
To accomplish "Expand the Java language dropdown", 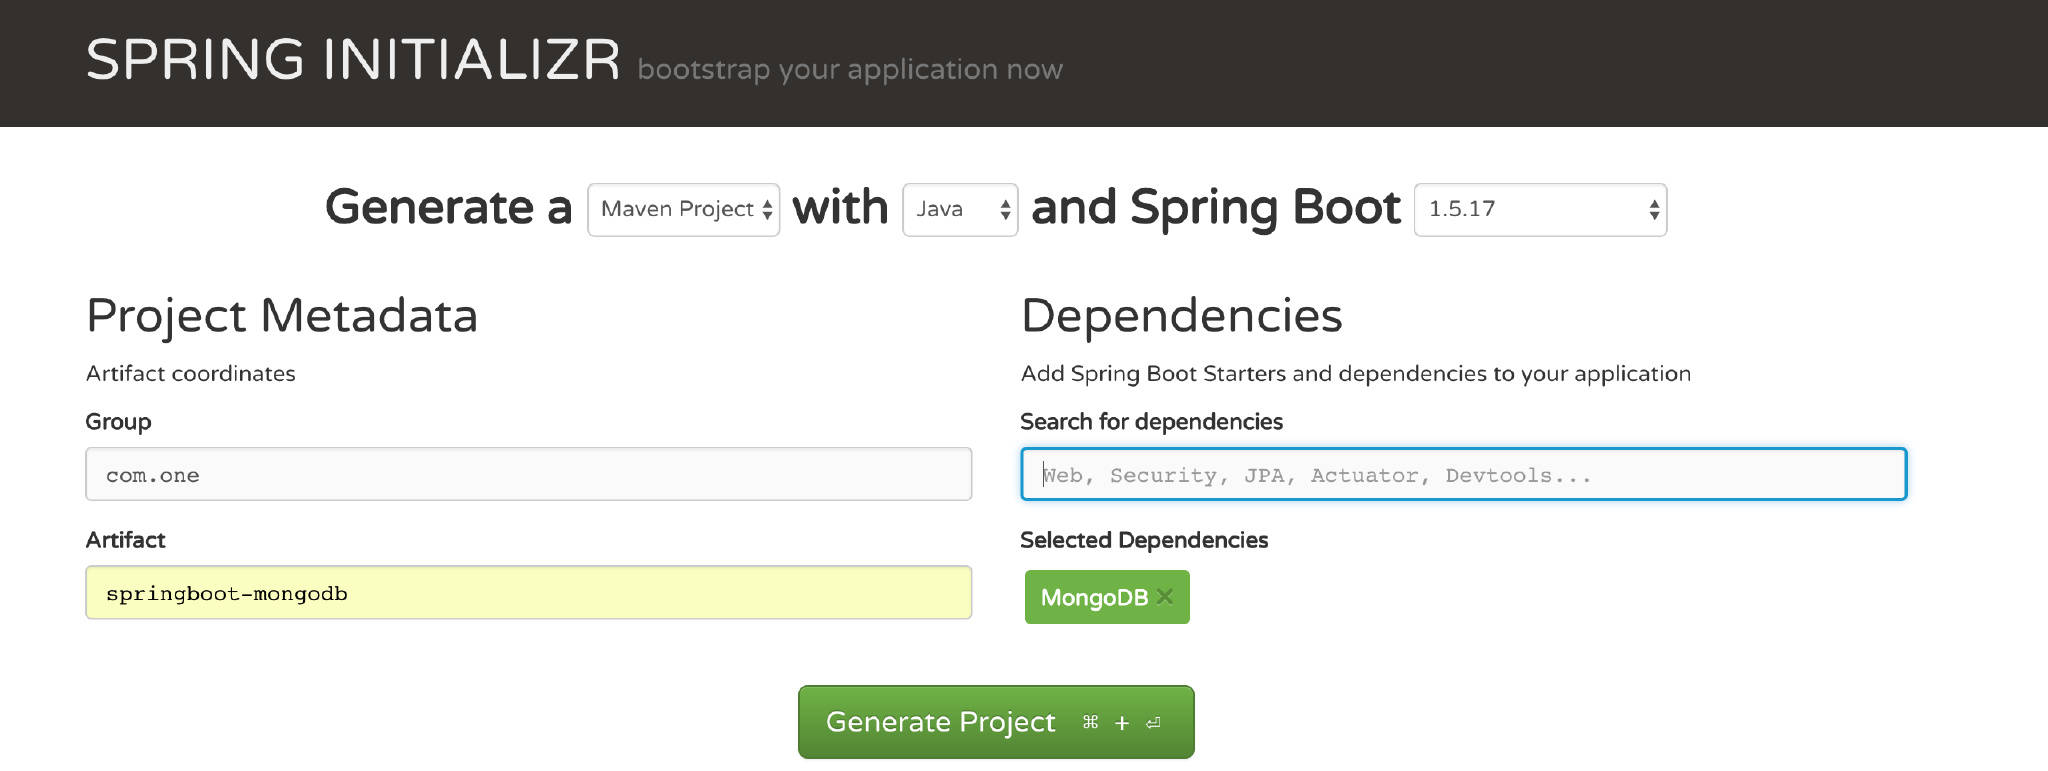I will tap(959, 210).
